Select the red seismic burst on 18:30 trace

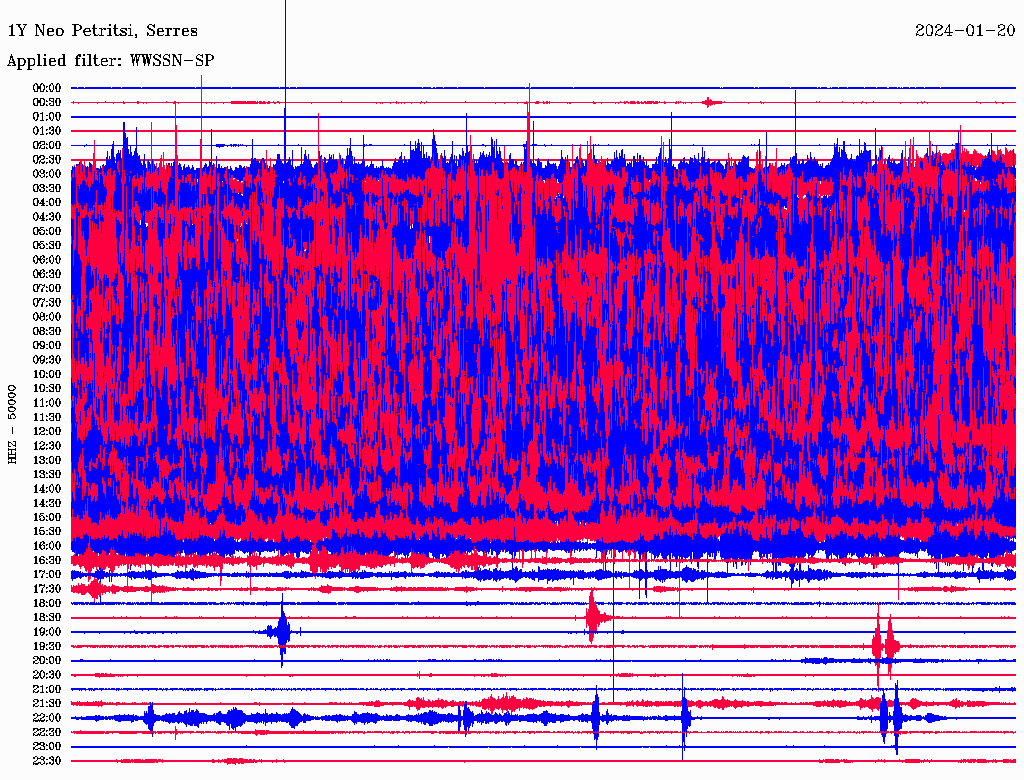pyautogui.click(x=593, y=617)
